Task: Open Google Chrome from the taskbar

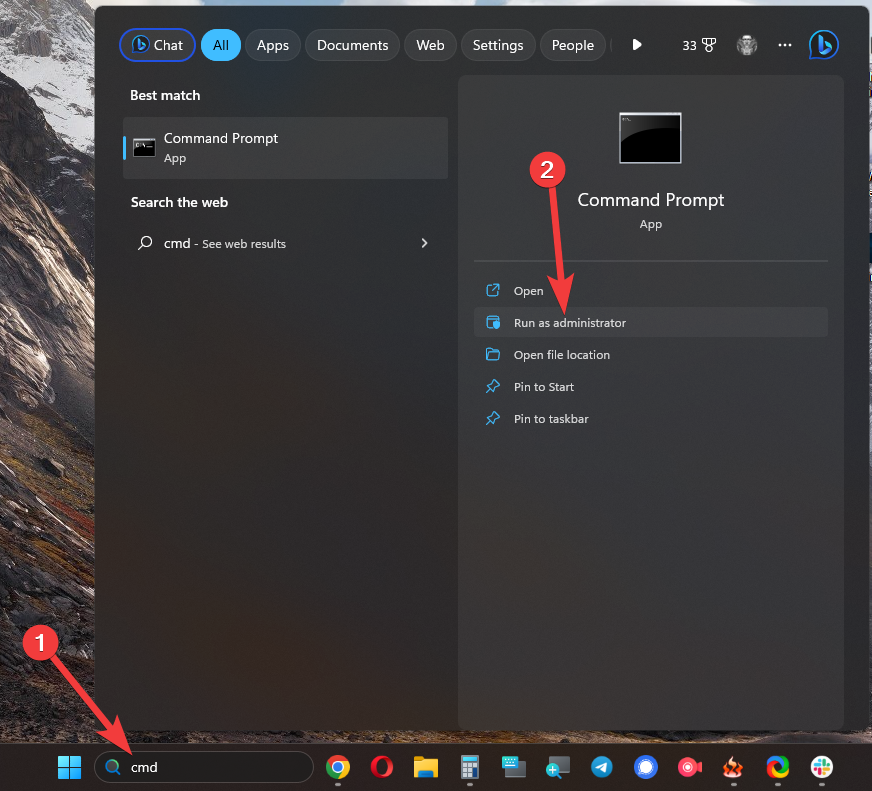Action: 338,767
